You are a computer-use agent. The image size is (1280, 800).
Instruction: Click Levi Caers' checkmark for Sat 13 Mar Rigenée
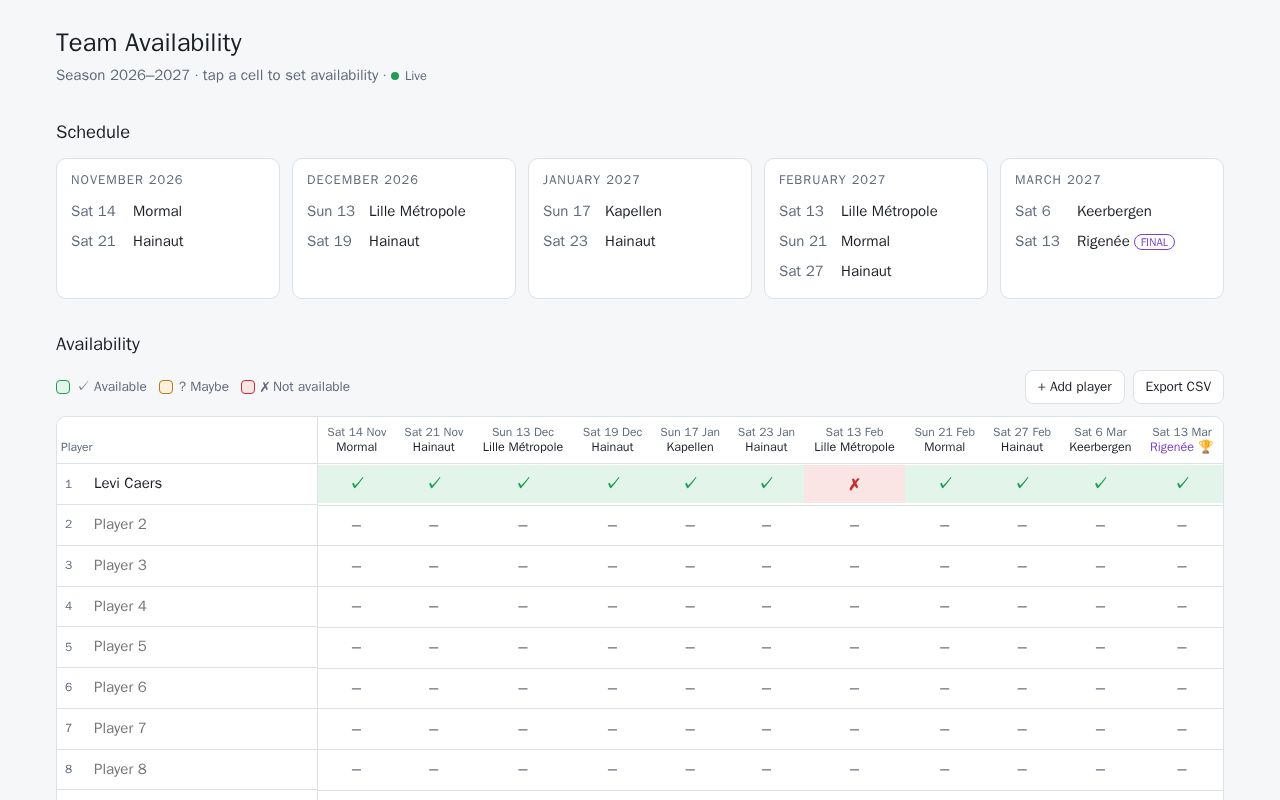pos(1182,484)
